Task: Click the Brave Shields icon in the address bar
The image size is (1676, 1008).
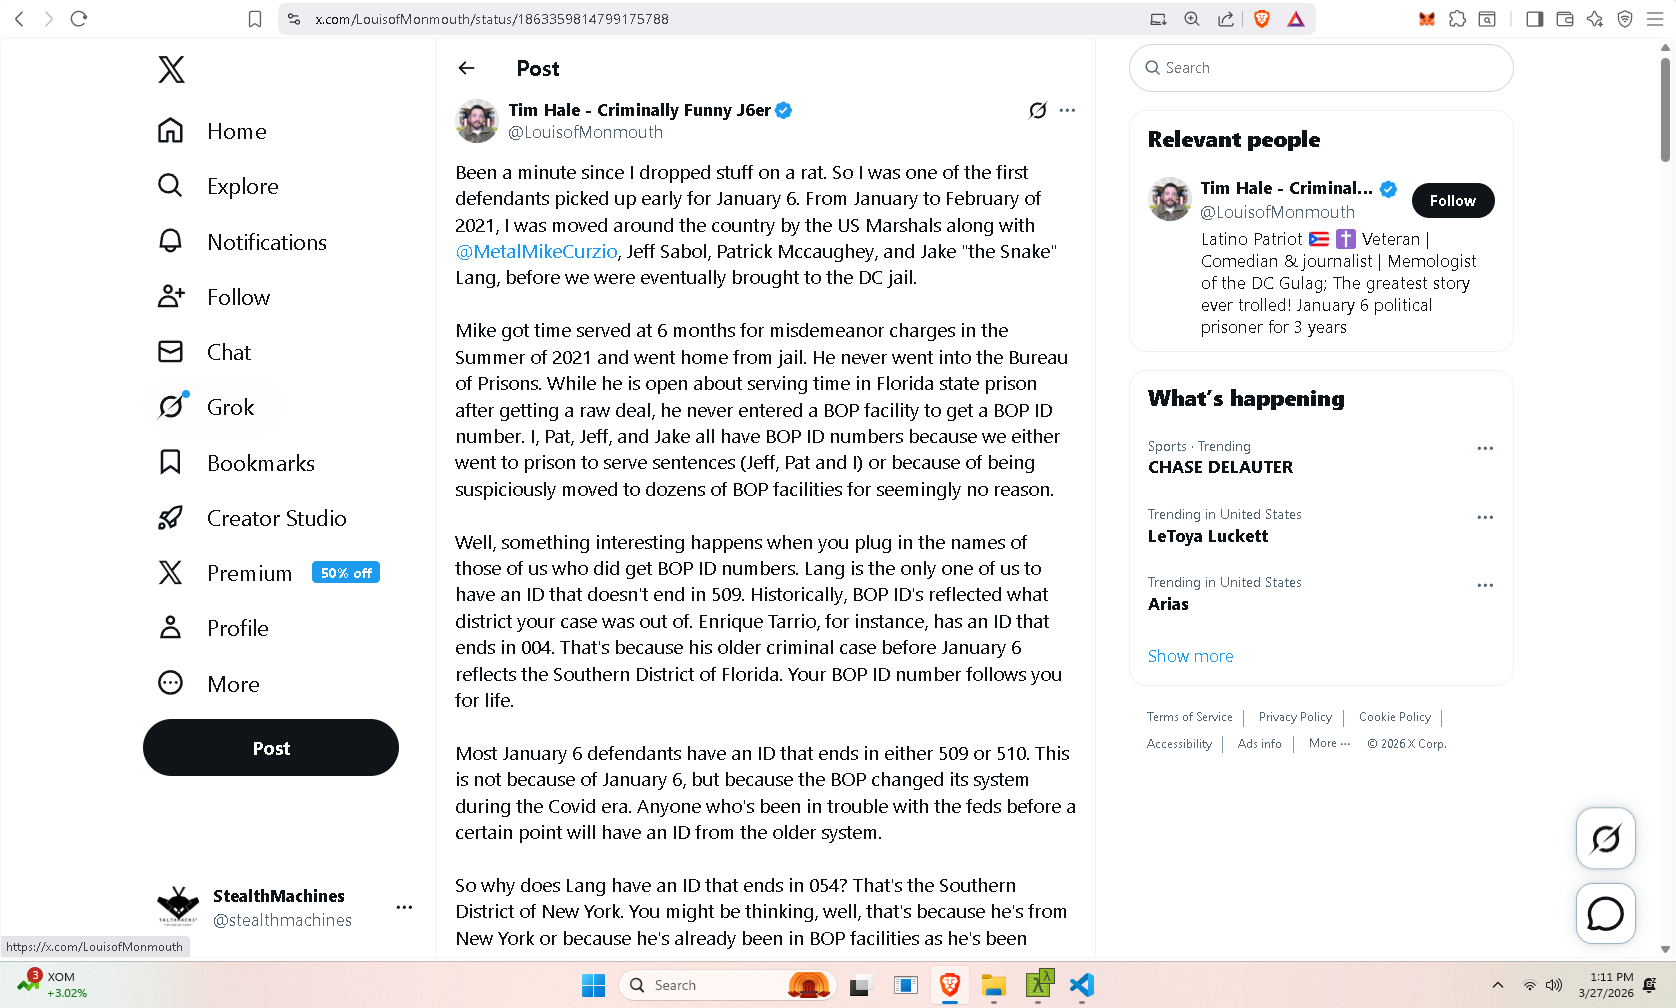Action: click(1262, 19)
